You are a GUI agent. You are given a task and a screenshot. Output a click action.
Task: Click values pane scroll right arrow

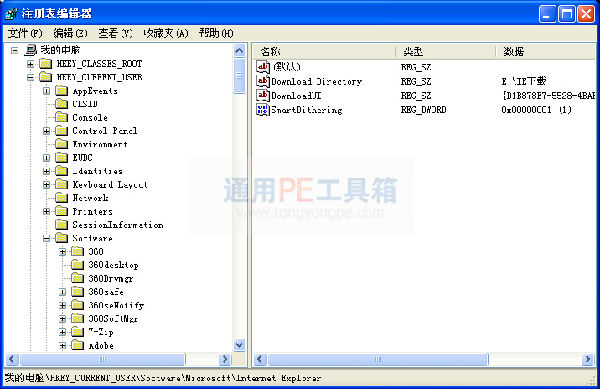[x=588, y=359]
